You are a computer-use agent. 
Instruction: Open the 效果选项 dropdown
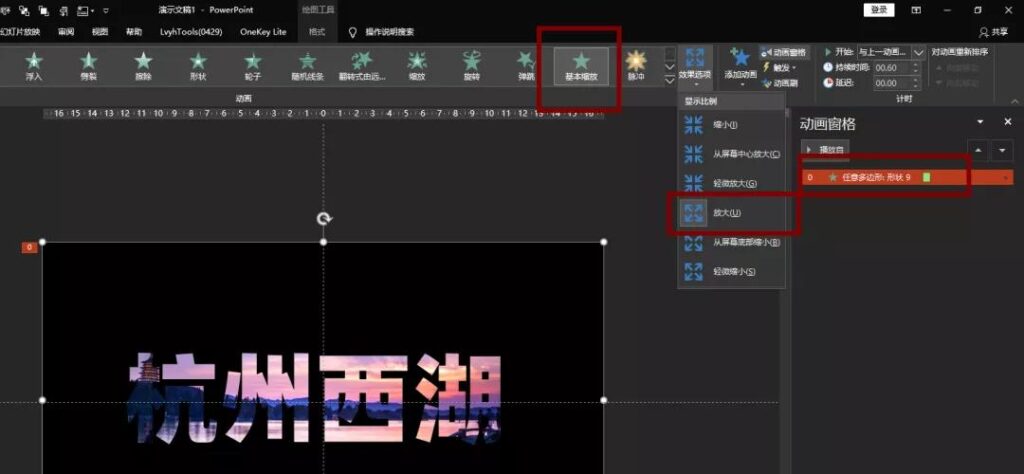695,66
